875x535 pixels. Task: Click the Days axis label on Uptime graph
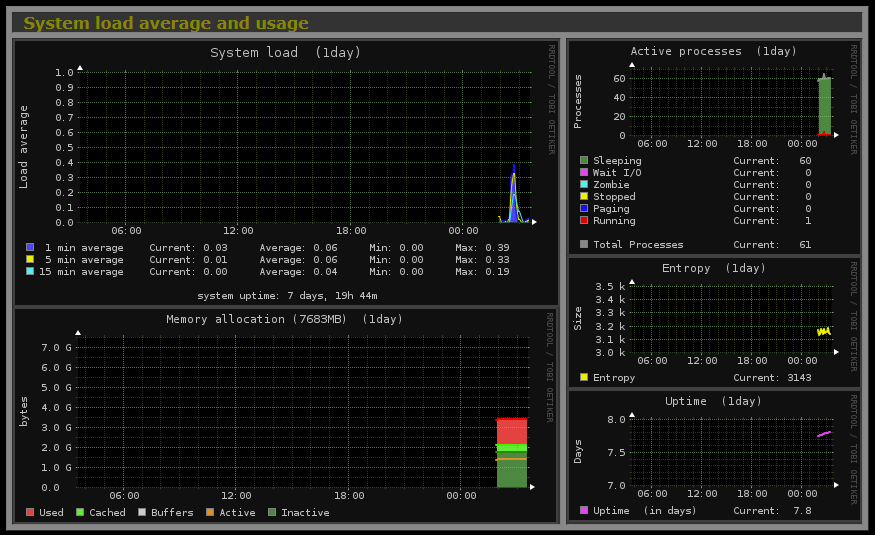coord(578,451)
